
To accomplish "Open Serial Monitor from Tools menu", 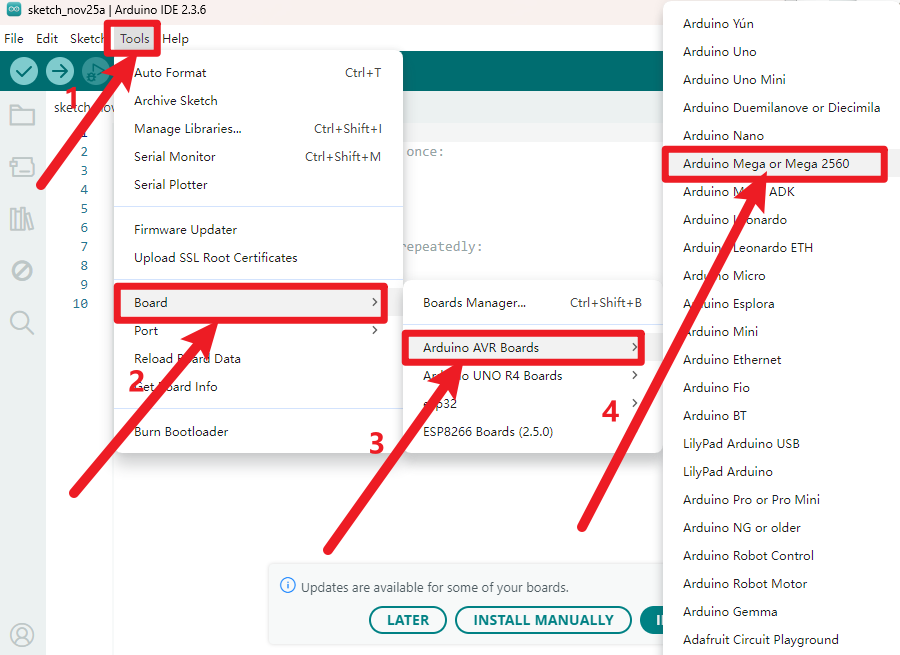I will [258, 157].
